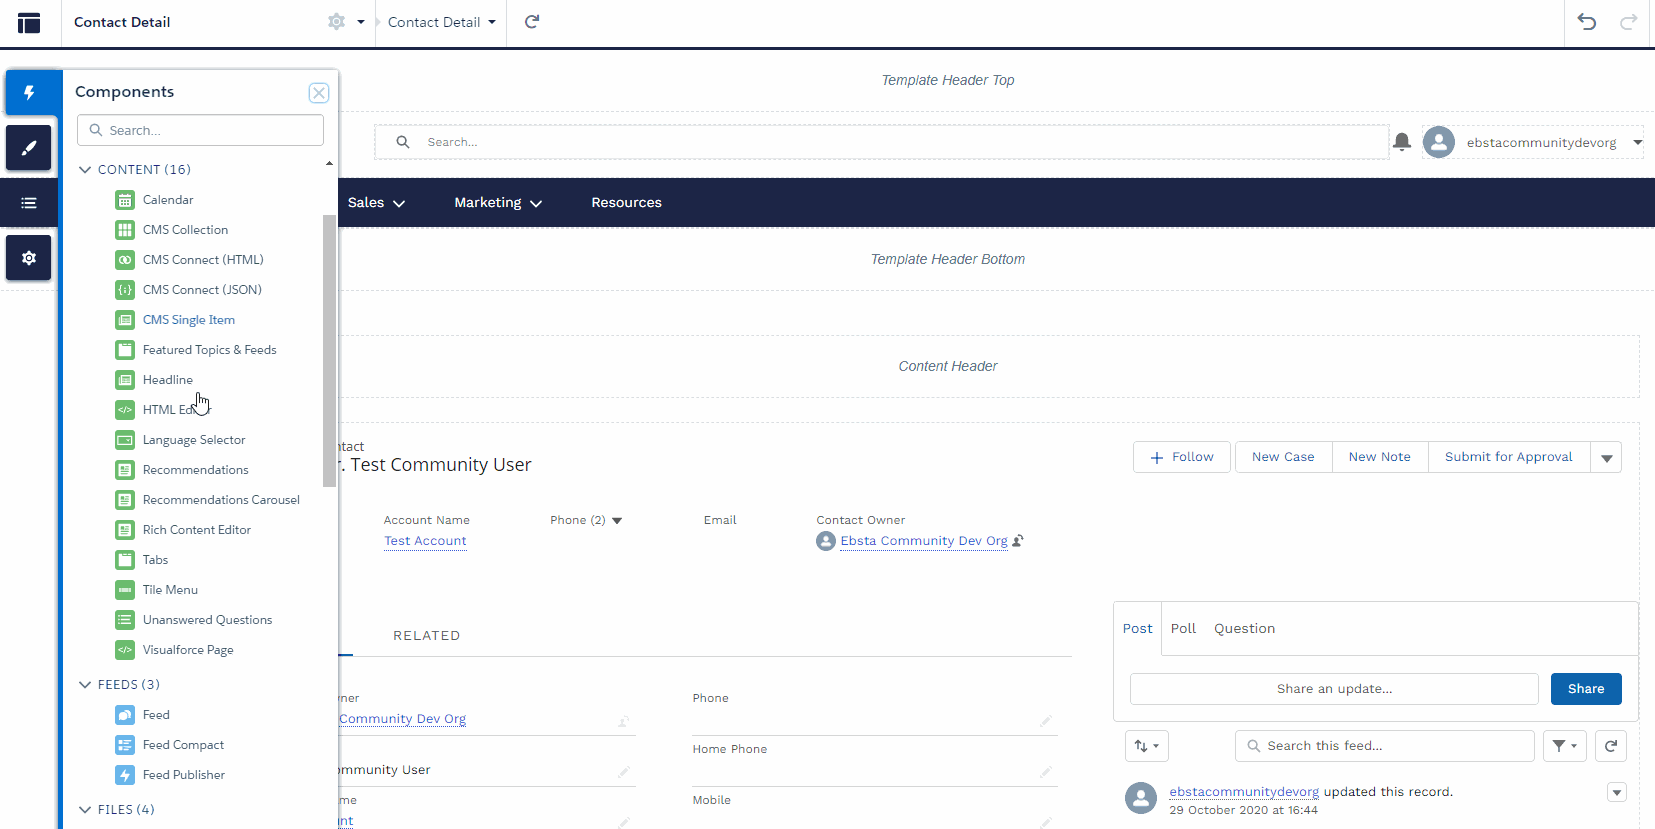The image size is (1655, 829).
Task: Click the notifications bell icon
Action: (x=1402, y=142)
